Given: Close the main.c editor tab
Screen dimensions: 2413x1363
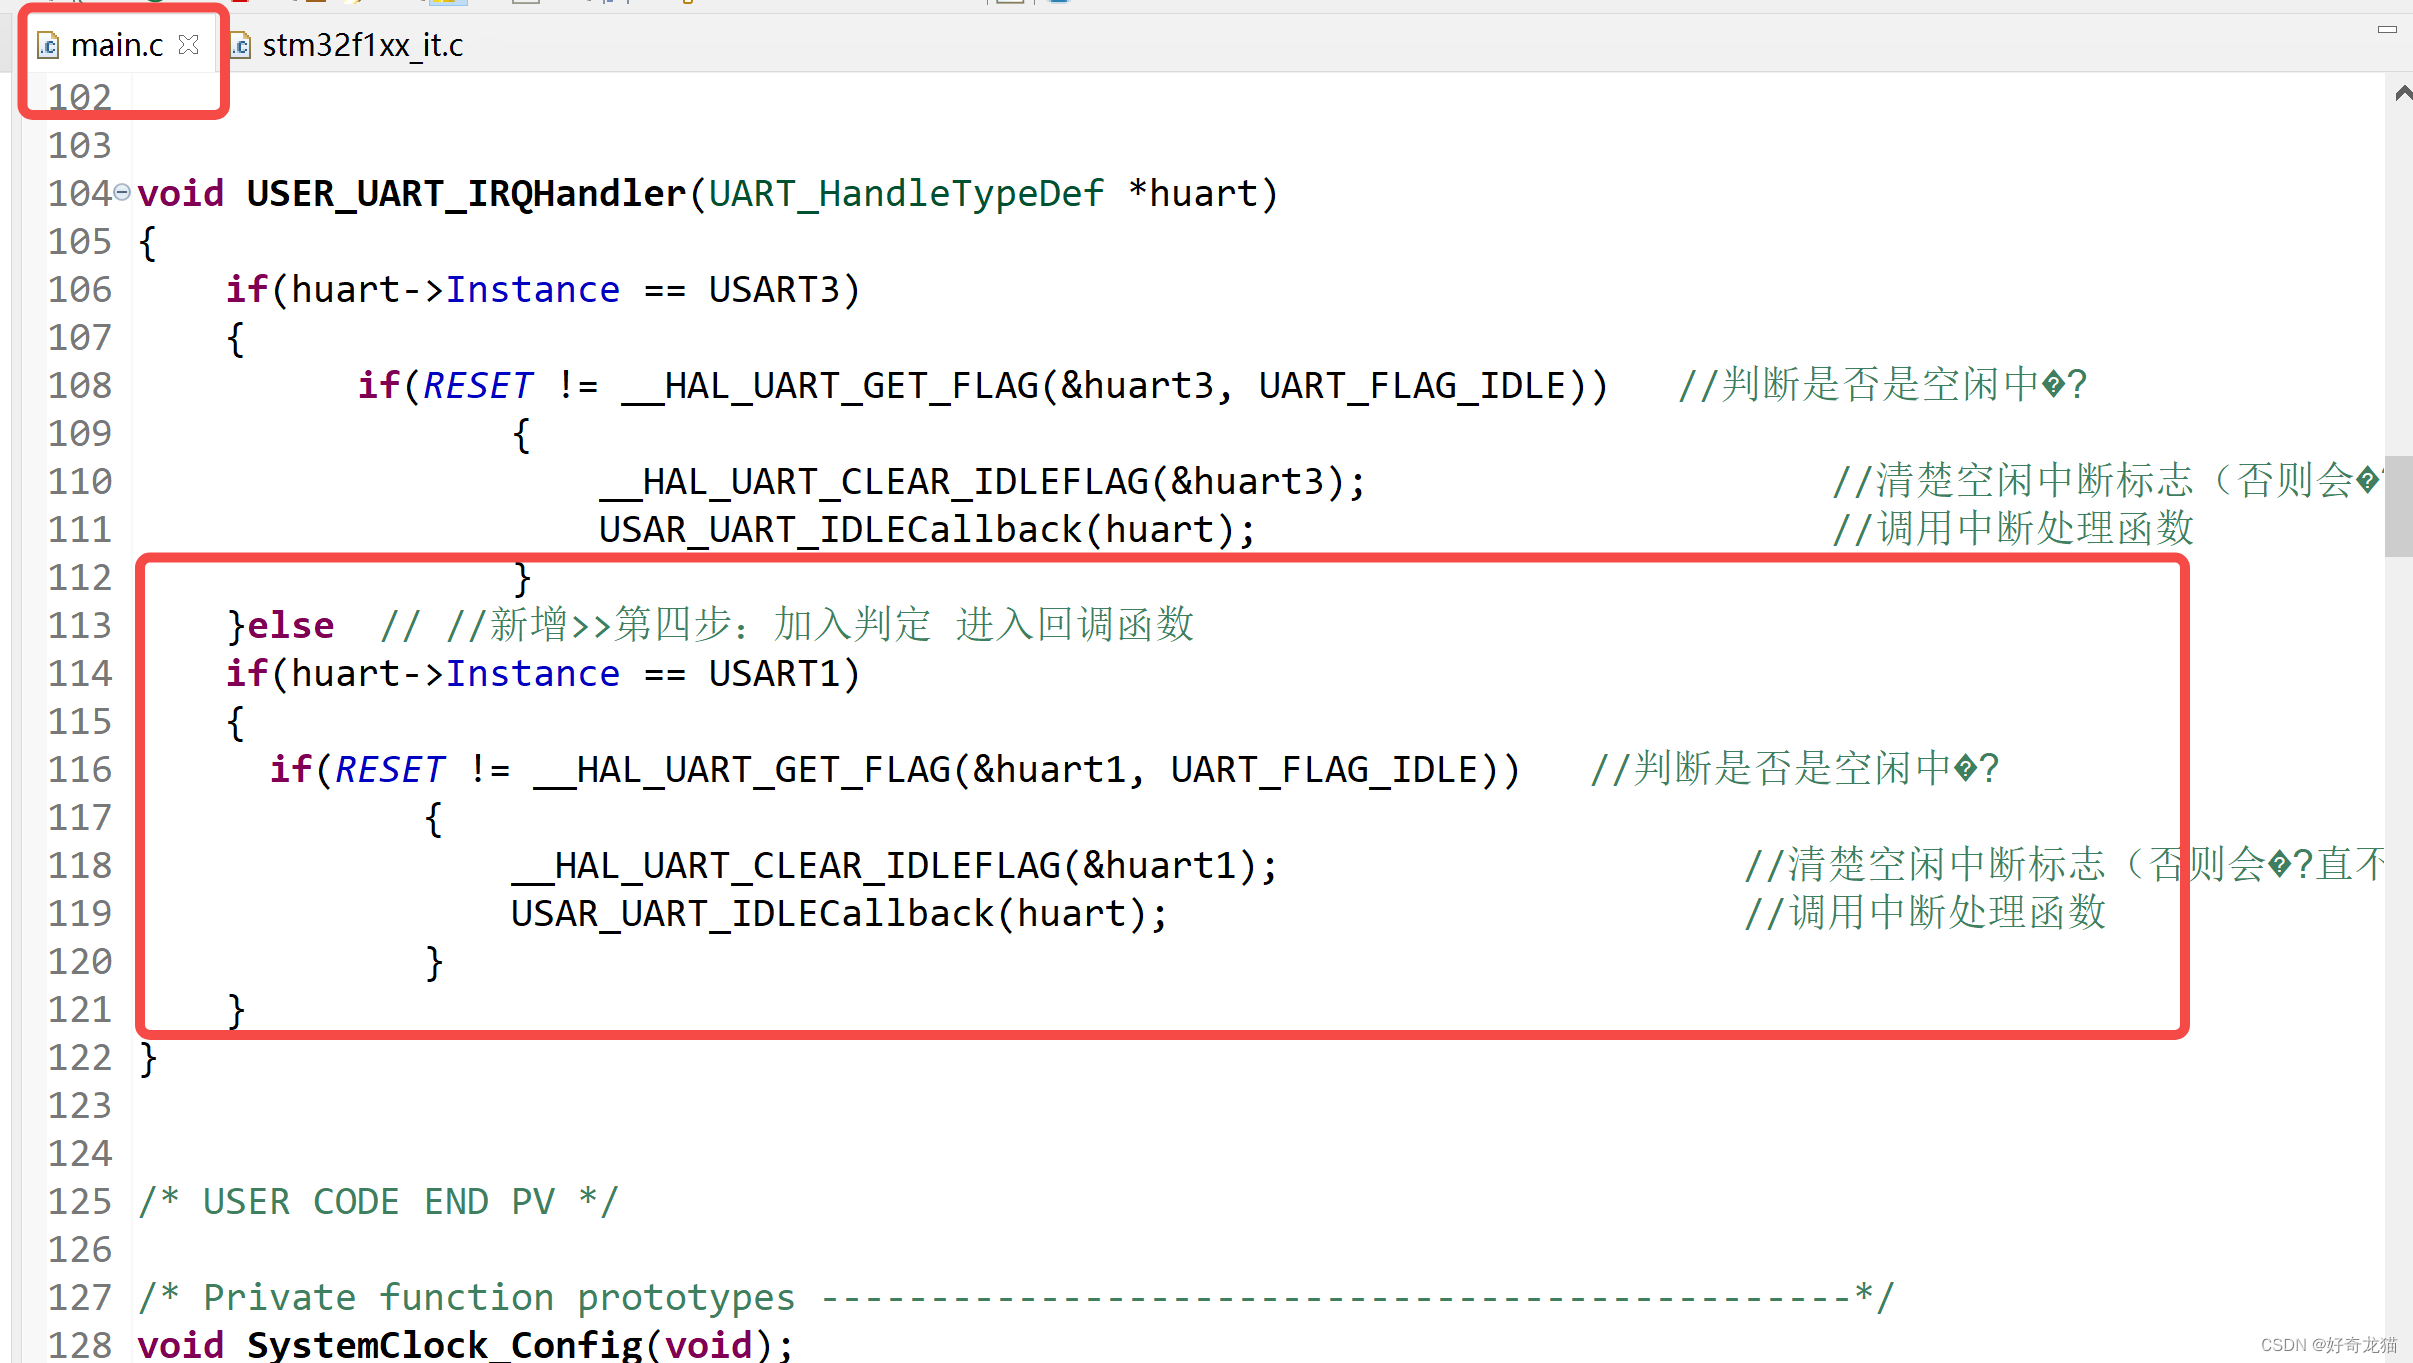Looking at the screenshot, I should (x=190, y=44).
